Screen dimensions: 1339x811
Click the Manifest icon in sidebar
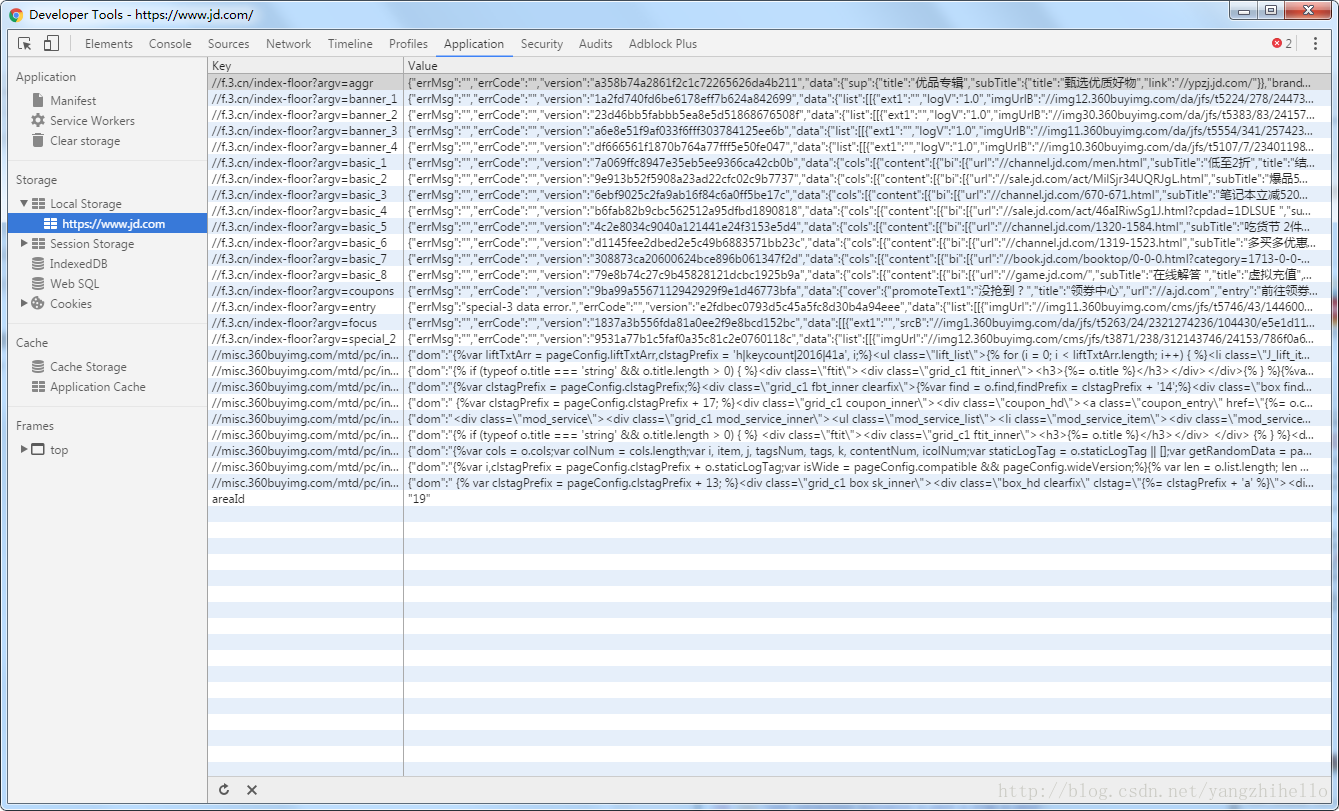[38, 101]
